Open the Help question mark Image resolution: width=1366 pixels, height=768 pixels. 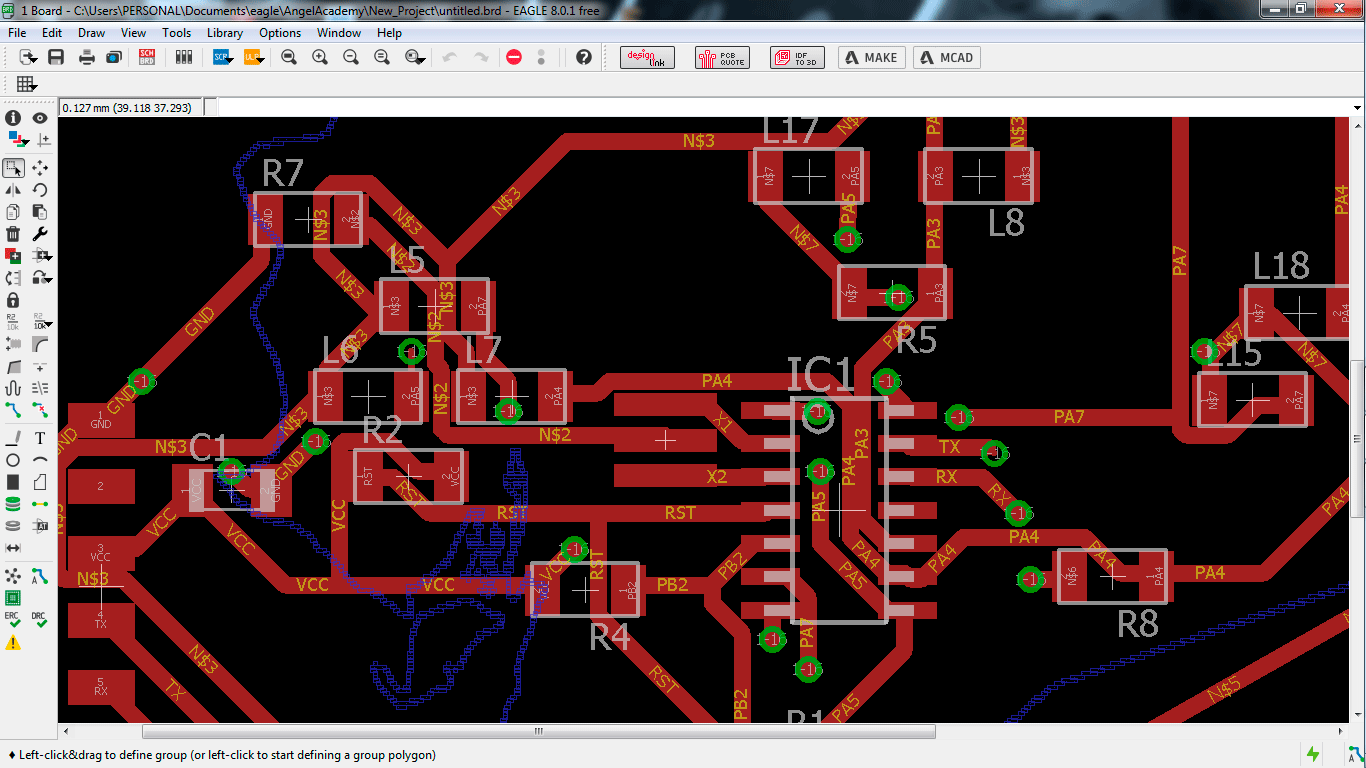point(584,58)
